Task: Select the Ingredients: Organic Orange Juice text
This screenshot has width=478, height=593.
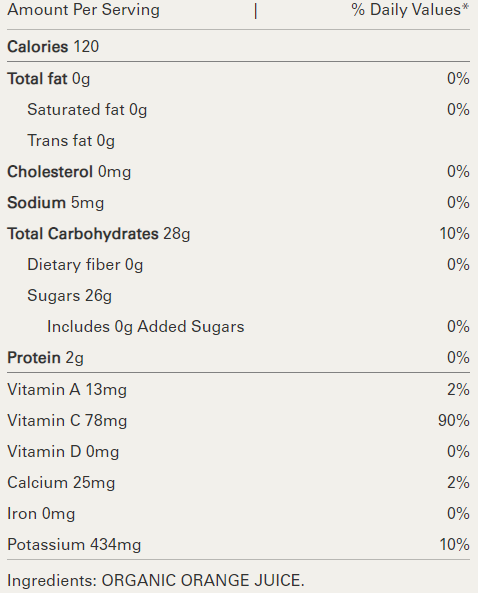Action: [x=156, y=581]
